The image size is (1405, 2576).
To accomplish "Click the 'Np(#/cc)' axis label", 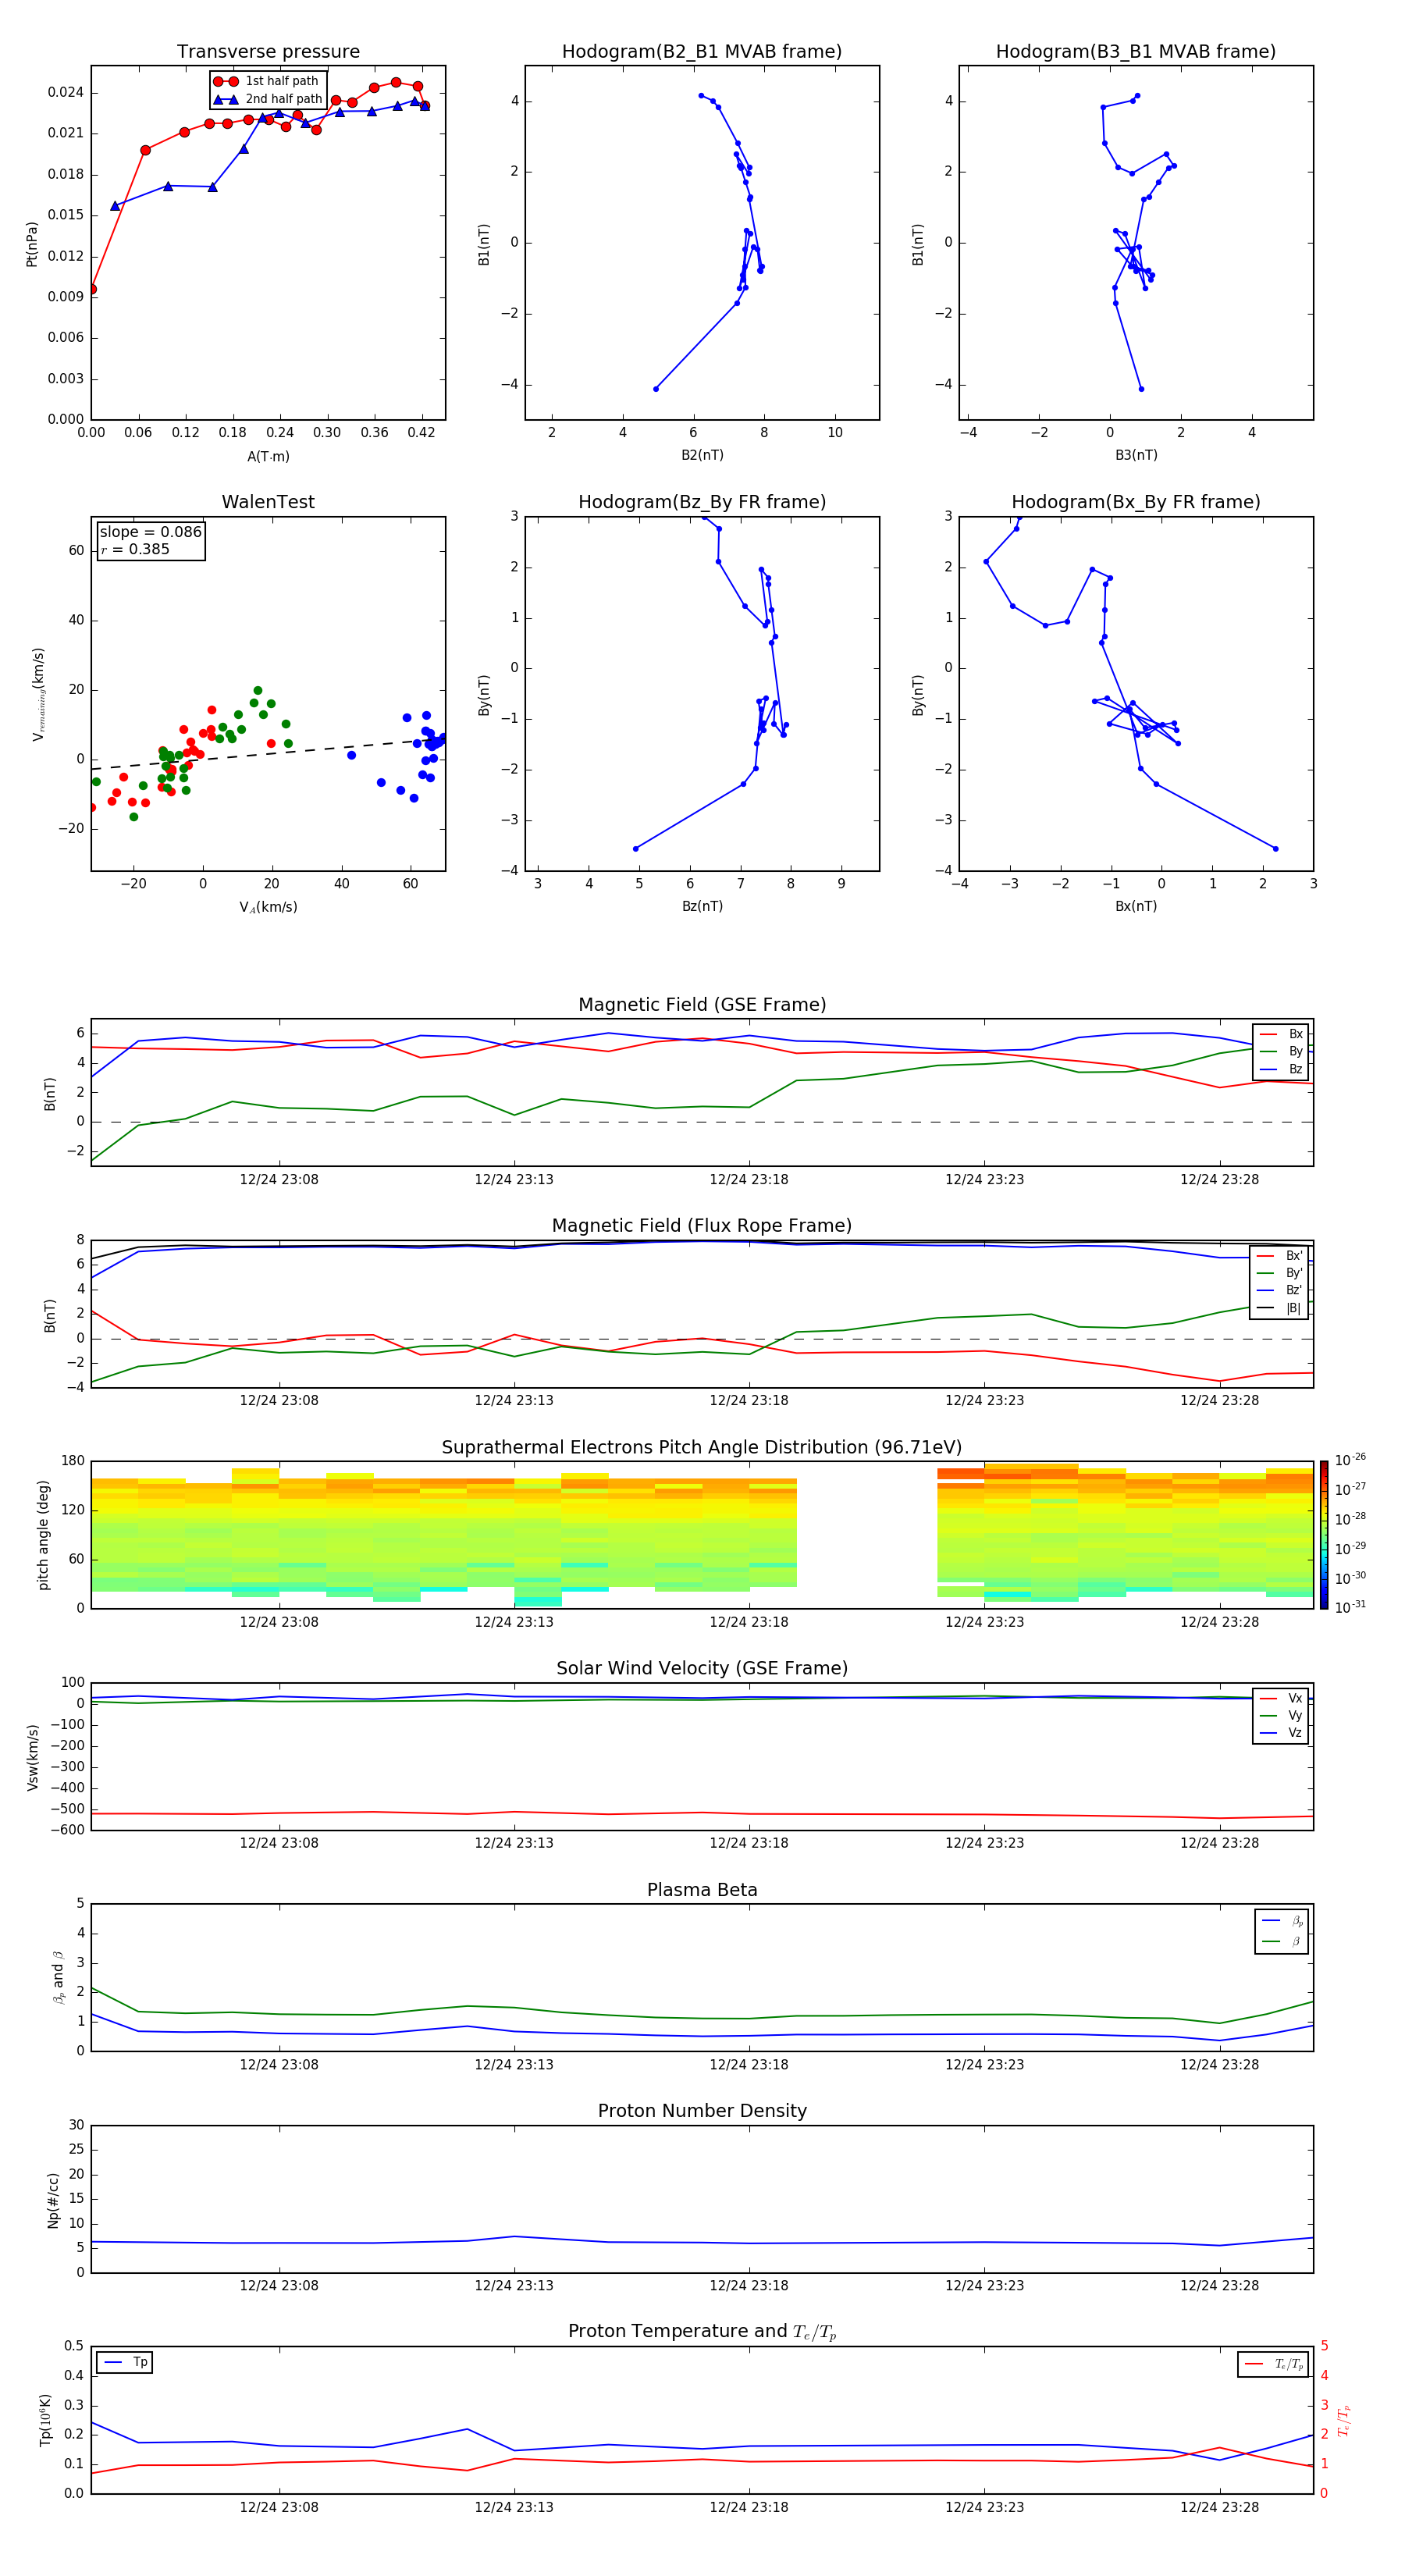I will tap(53, 2200).
